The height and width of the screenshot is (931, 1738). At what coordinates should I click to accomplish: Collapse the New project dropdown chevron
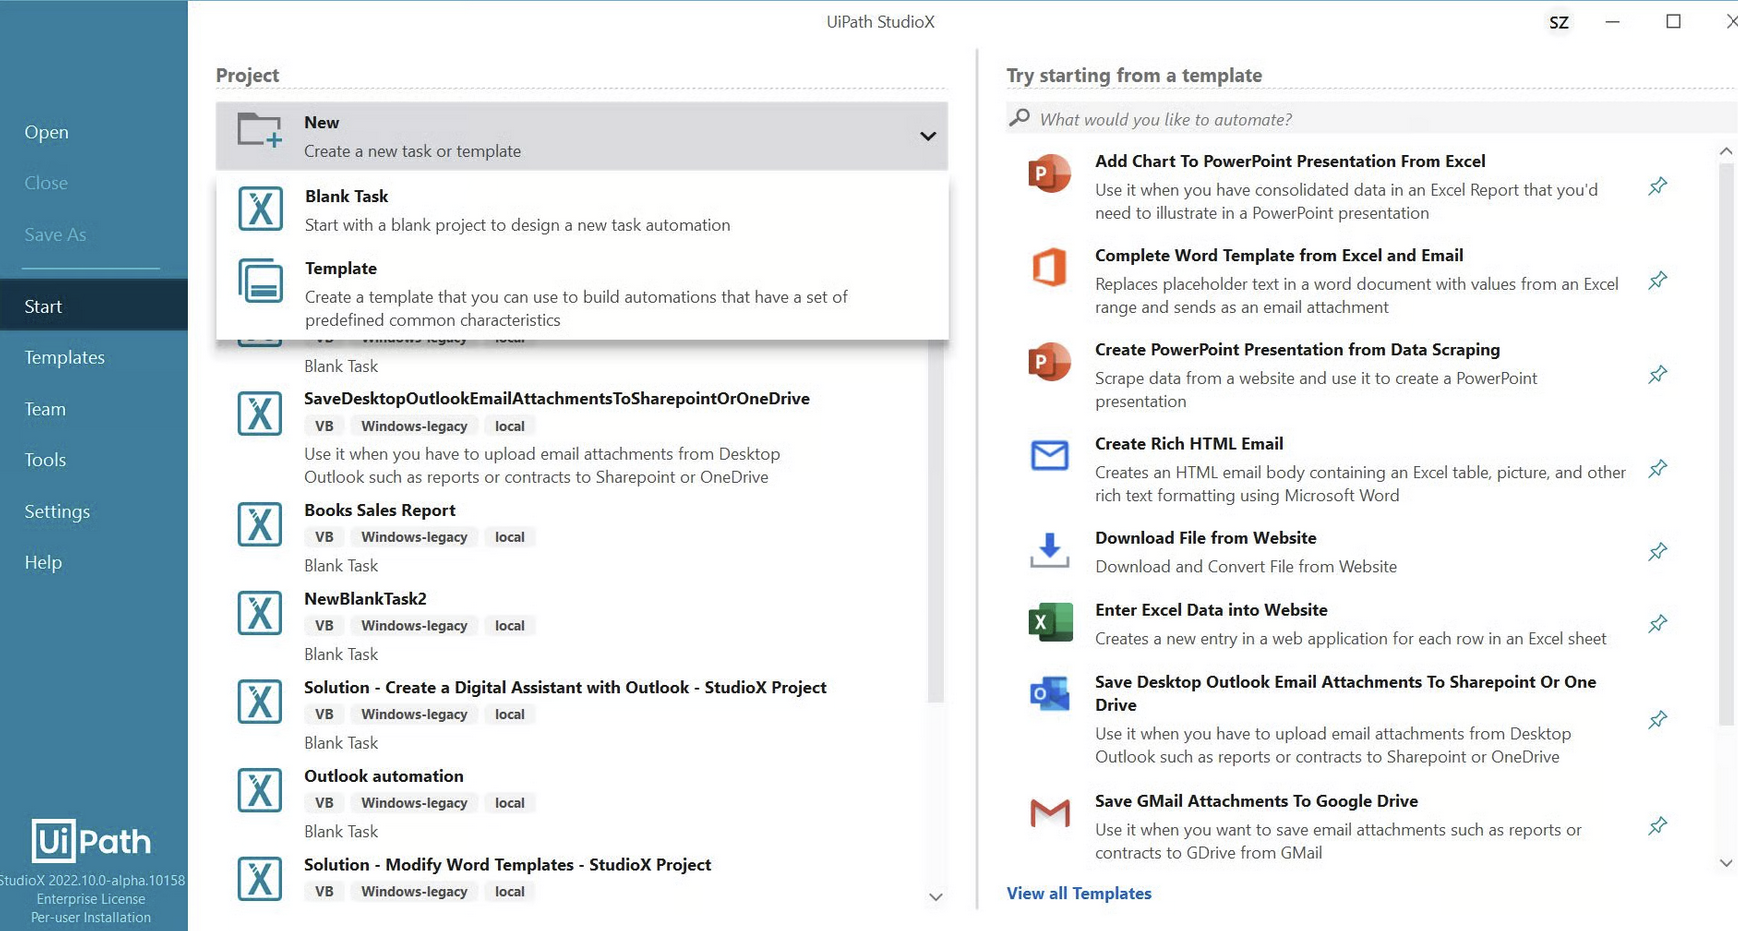[928, 136]
